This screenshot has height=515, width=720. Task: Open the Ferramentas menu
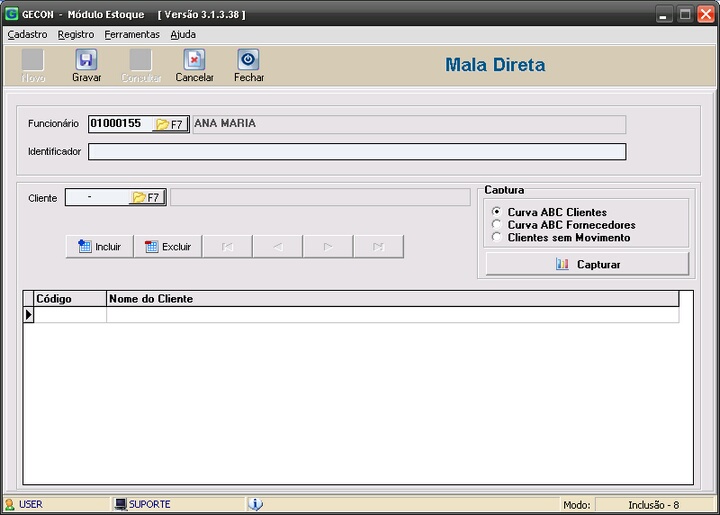131,34
